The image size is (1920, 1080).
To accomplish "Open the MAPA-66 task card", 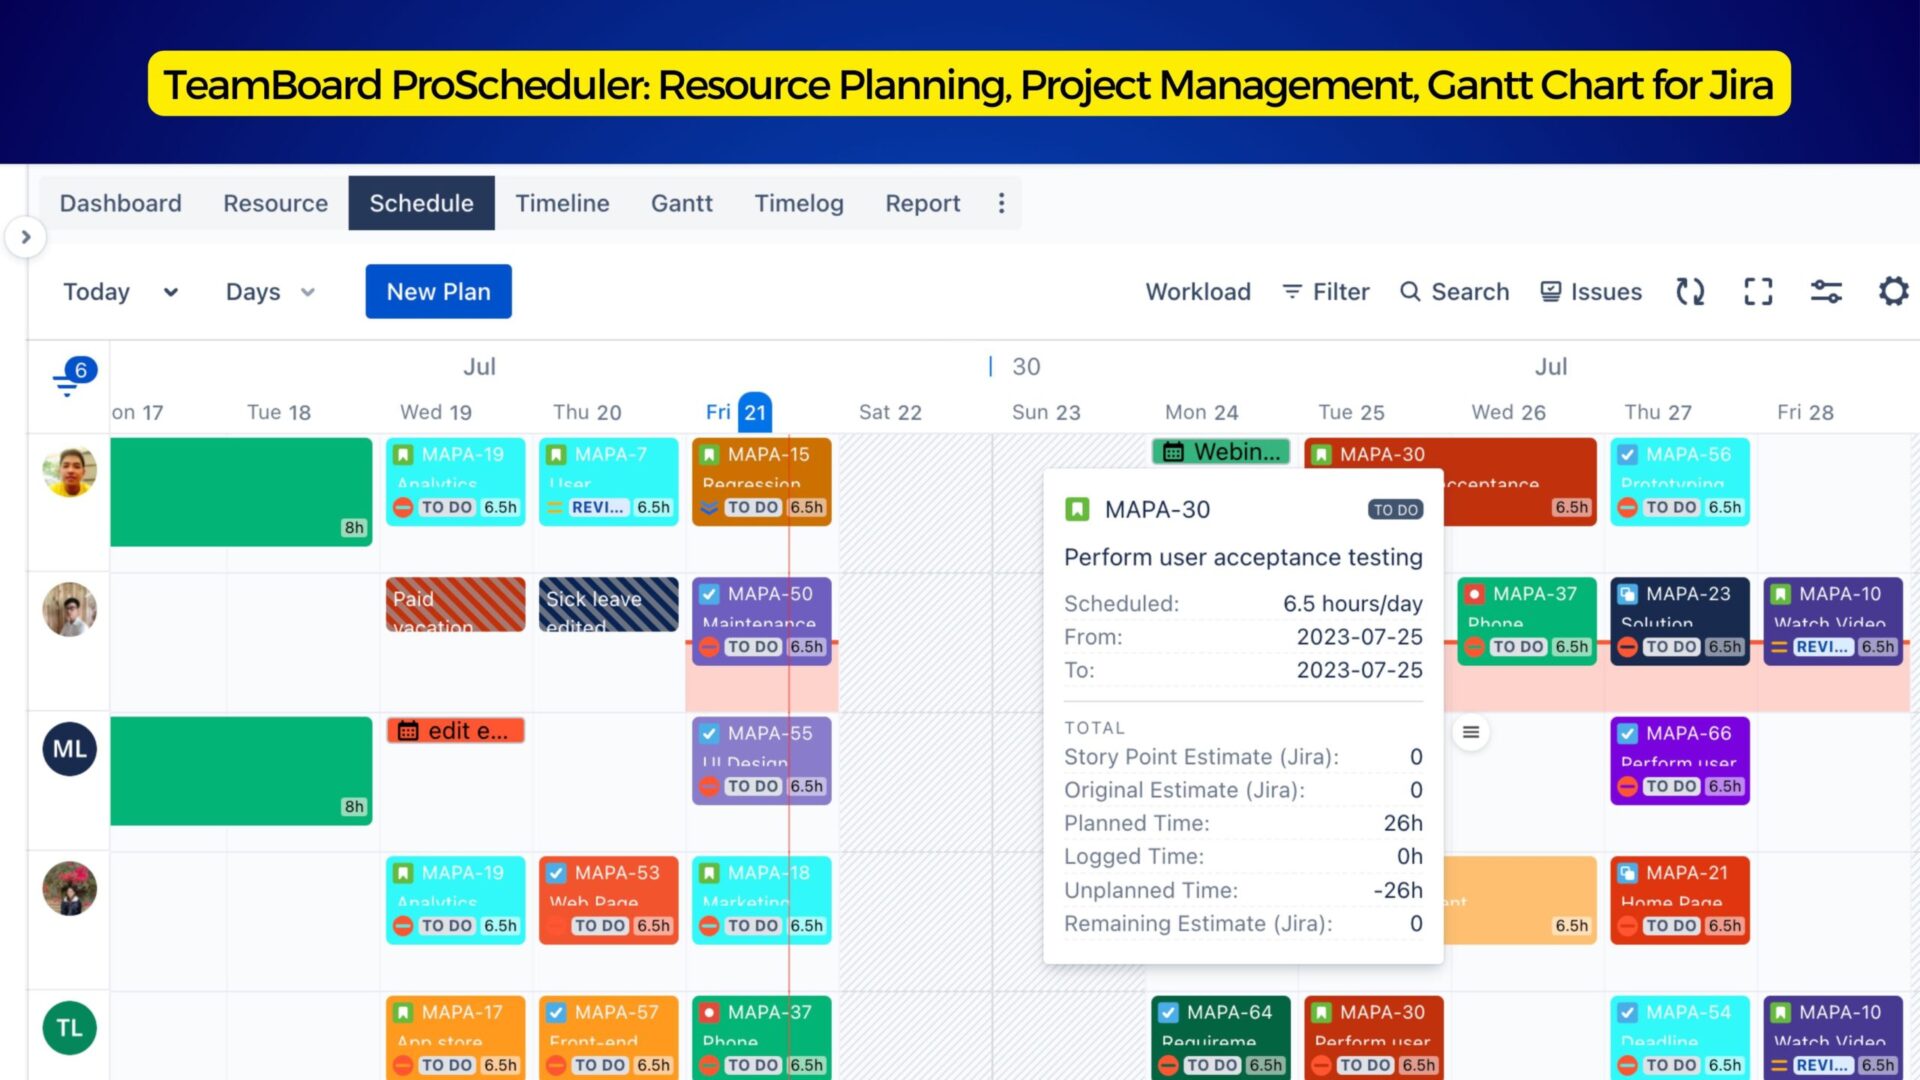I will click(1680, 761).
